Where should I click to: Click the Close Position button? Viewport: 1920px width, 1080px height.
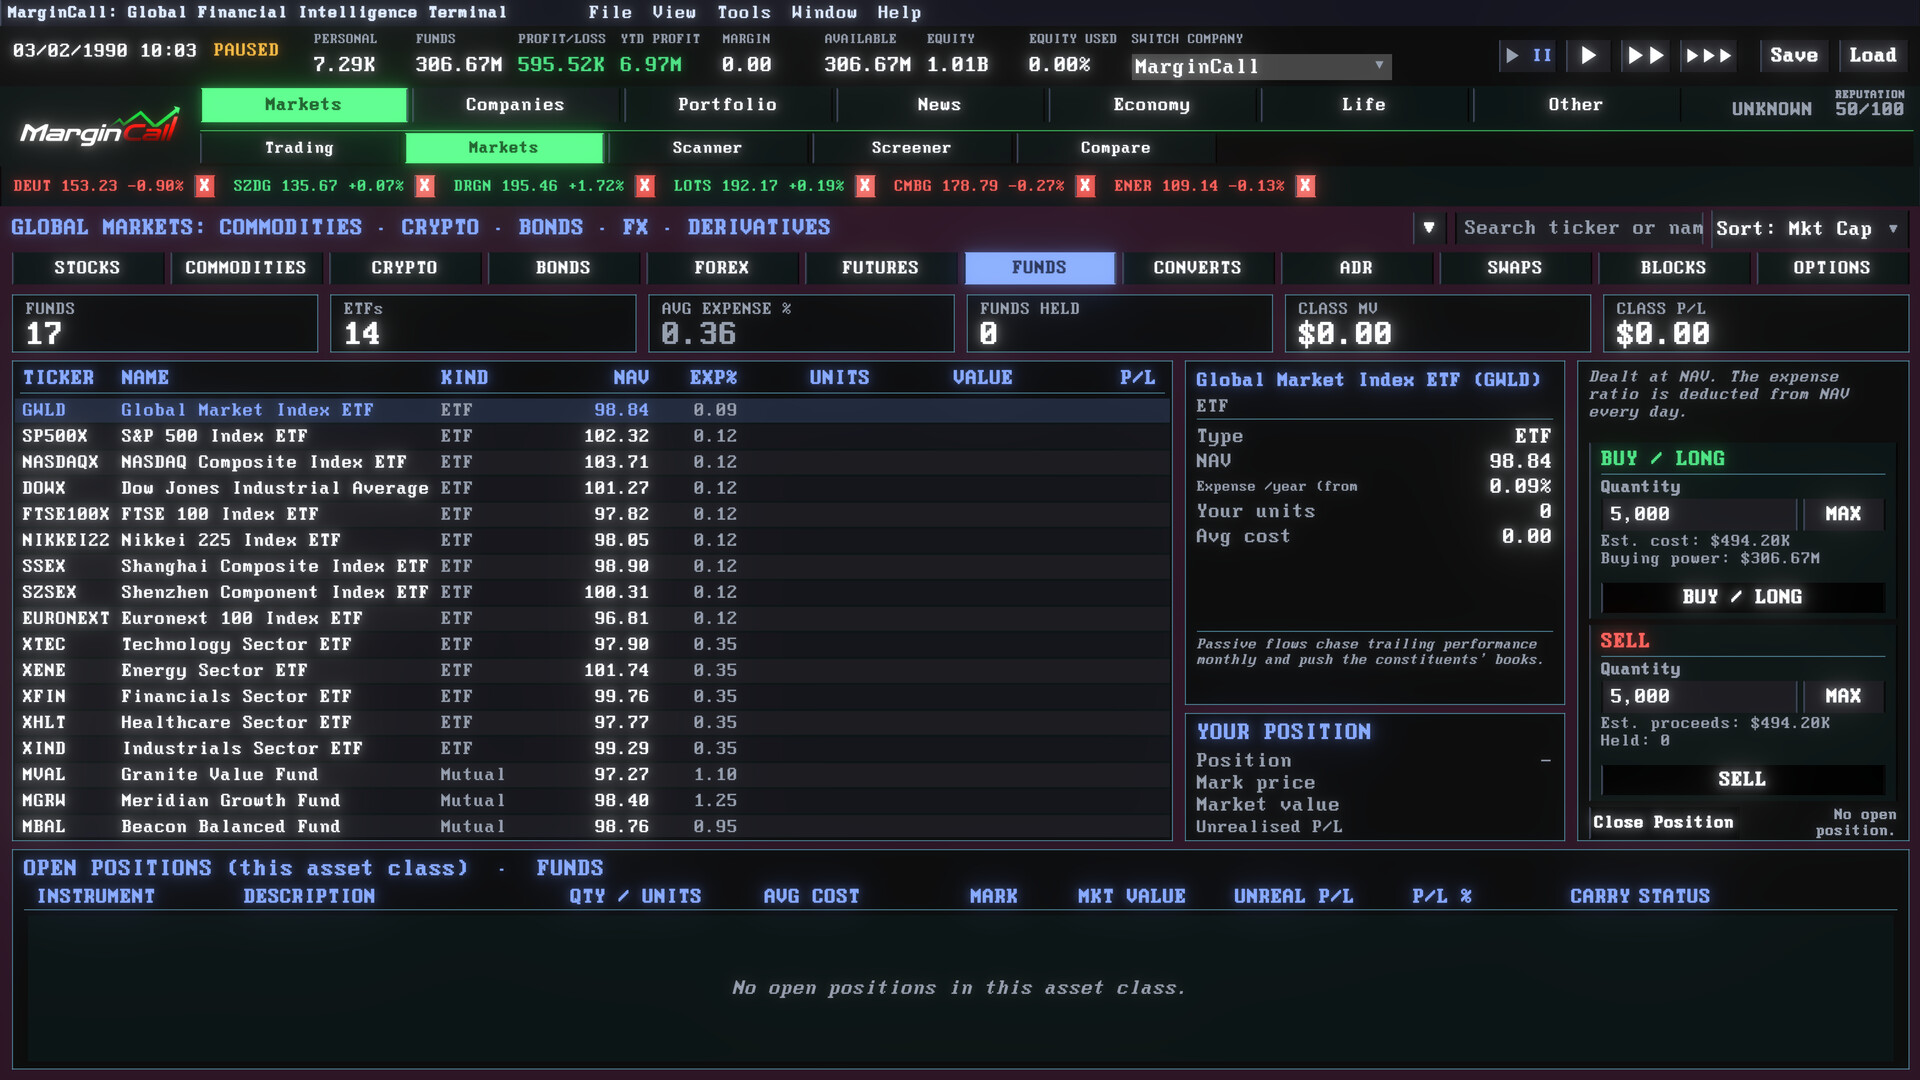click(x=1663, y=822)
